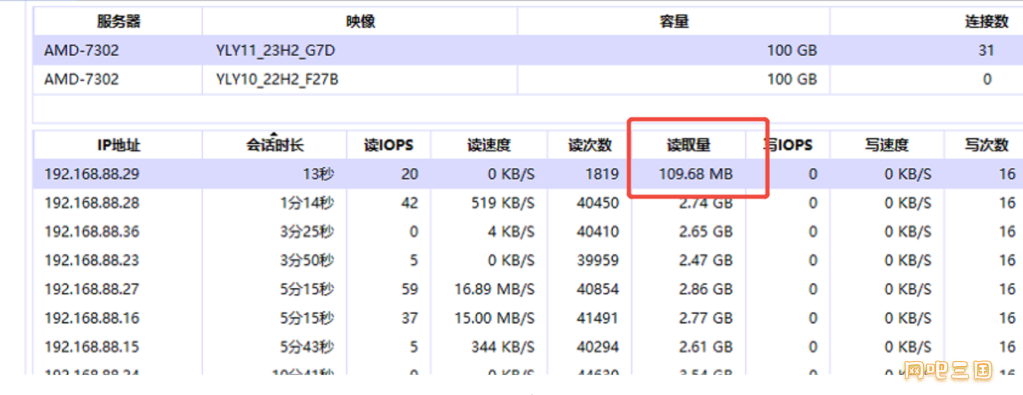The width and height of the screenshot is (1023, 395).
Task: Click the read count 1819 cell
Action: tap(602, 174)
